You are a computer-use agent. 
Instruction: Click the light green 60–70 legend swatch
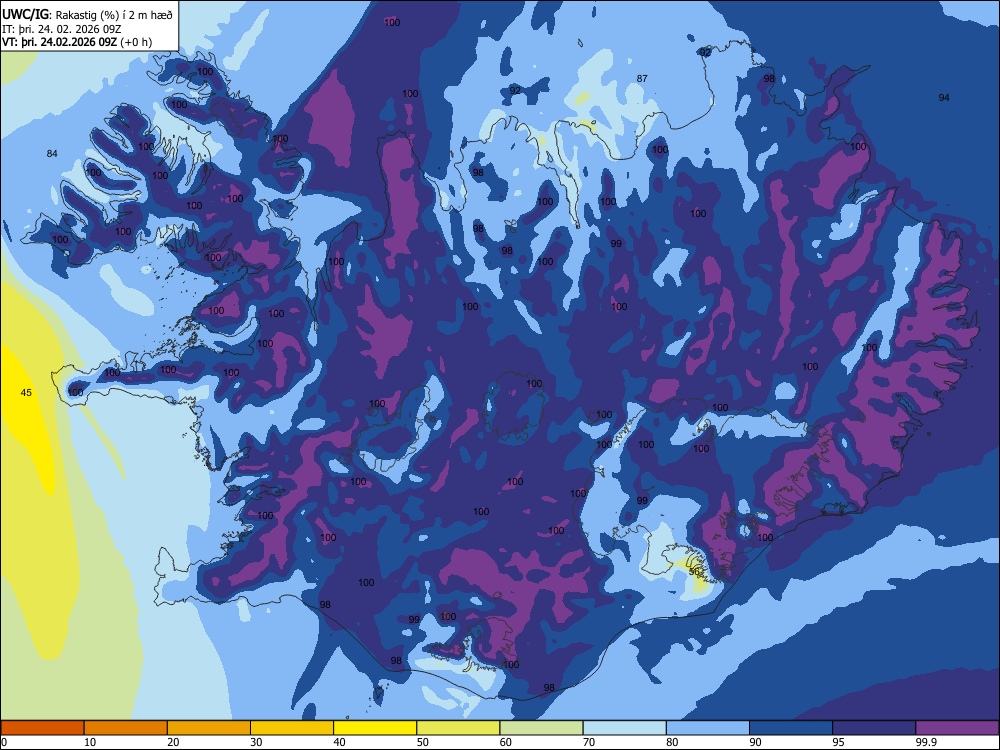click(541, 728)
